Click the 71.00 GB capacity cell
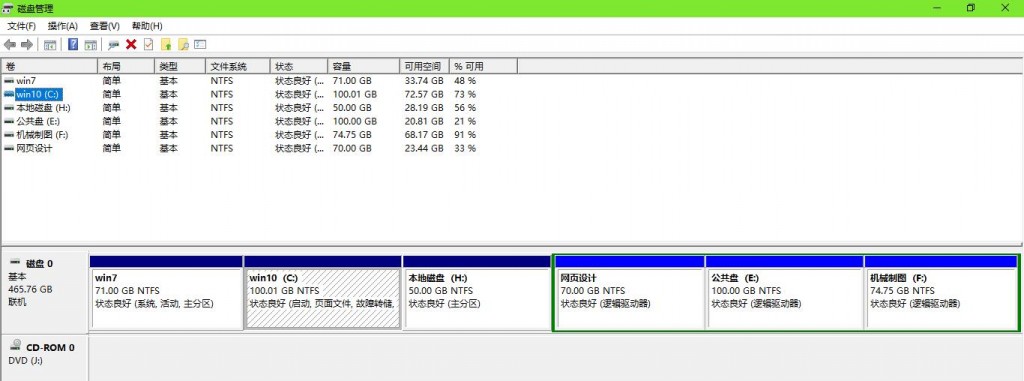Image resolution: width=1024 pixels, height=381 pixels. 352,80
